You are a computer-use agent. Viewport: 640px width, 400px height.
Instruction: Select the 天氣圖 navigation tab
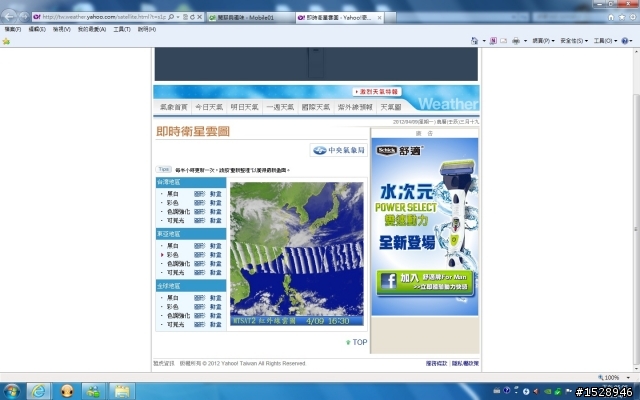pyautogui.click(x=391, y=107)
